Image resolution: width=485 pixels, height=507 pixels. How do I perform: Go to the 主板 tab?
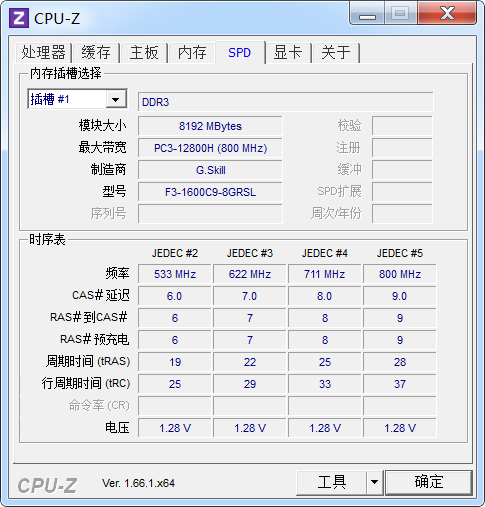(x=144, y=53)
